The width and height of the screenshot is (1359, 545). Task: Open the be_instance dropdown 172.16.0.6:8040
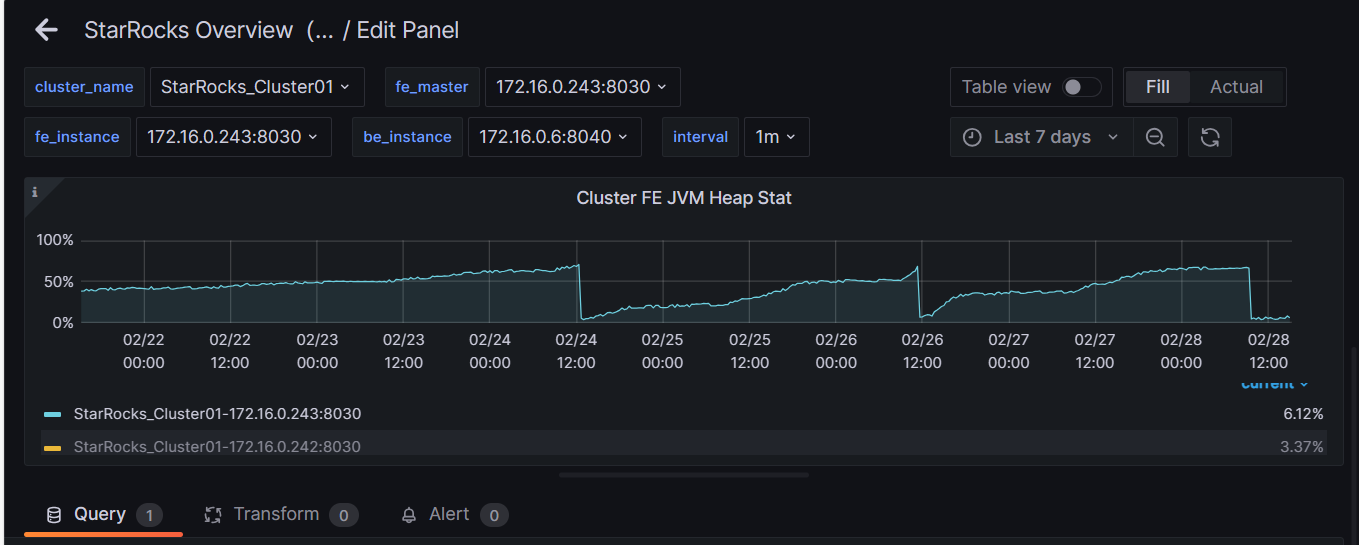point(554,137)
